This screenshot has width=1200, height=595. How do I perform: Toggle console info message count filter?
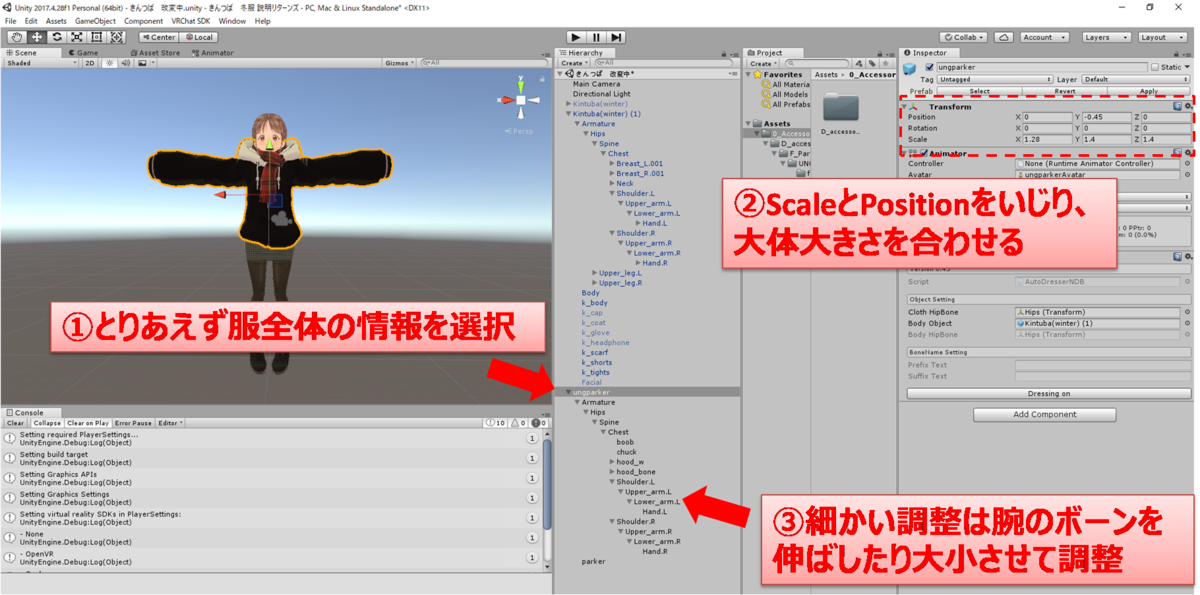click(x=496, y=423)
